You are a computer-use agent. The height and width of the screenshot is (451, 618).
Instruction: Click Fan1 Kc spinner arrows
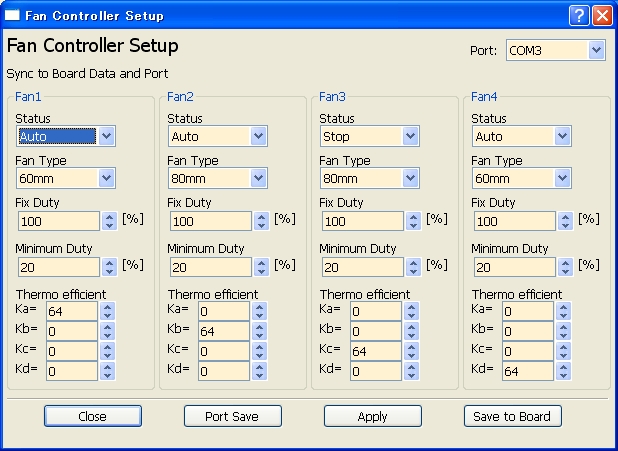107,351
